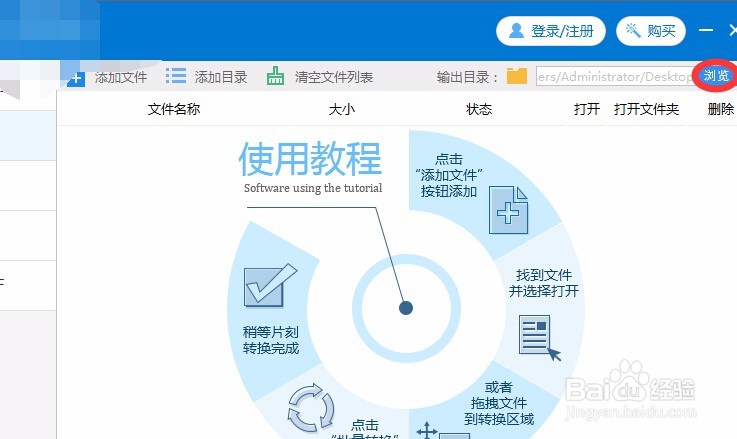Click the document with cursor icon
Screen dimensions: 737x439
tap(540, 337)
